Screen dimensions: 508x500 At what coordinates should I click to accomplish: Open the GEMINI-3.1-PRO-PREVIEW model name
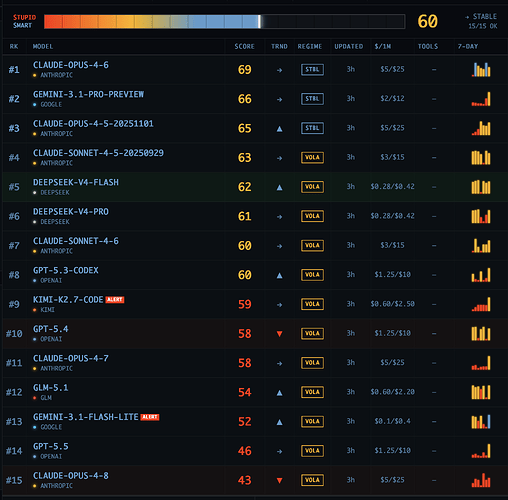coord(88,94)
